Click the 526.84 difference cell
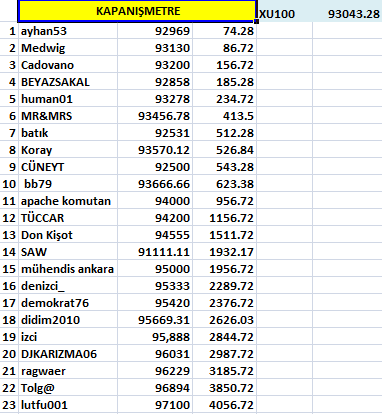The width and height of the screenshot is (382, 414). click(x=225, y=150)
